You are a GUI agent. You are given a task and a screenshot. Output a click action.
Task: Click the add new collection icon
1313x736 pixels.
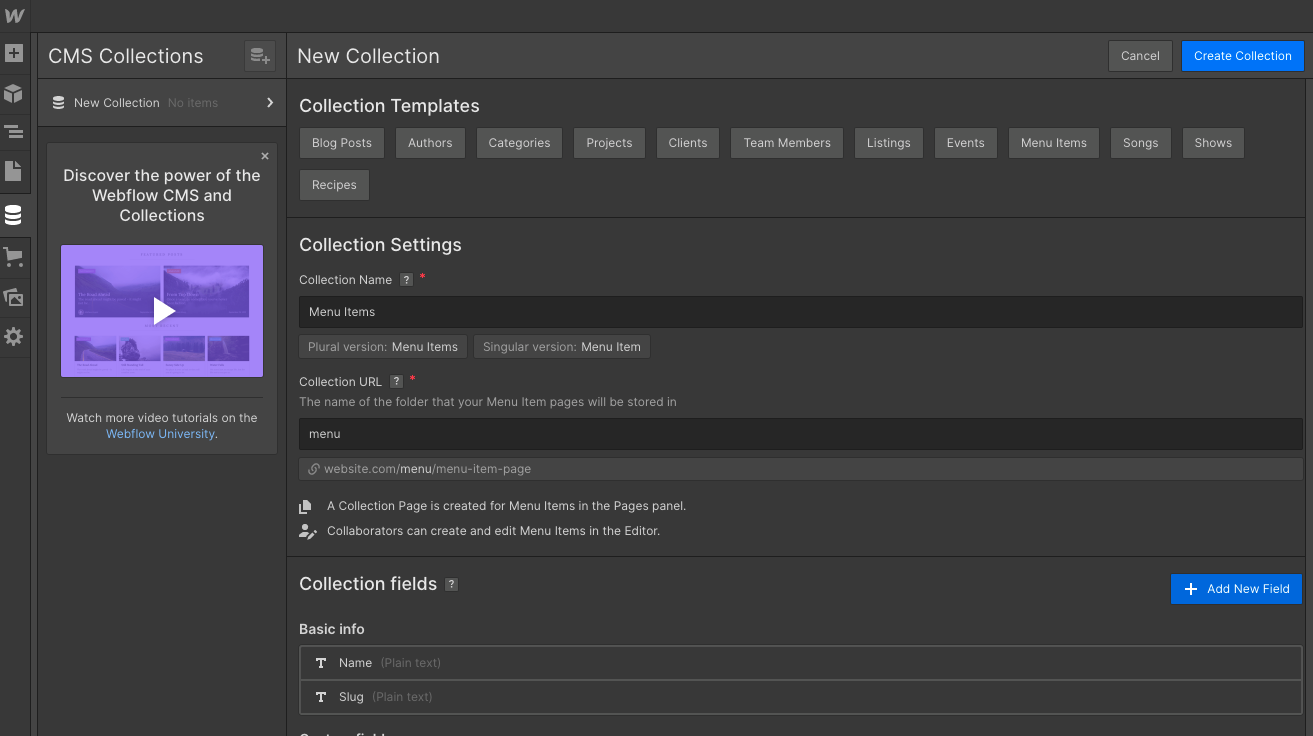(x=260, y=56)
